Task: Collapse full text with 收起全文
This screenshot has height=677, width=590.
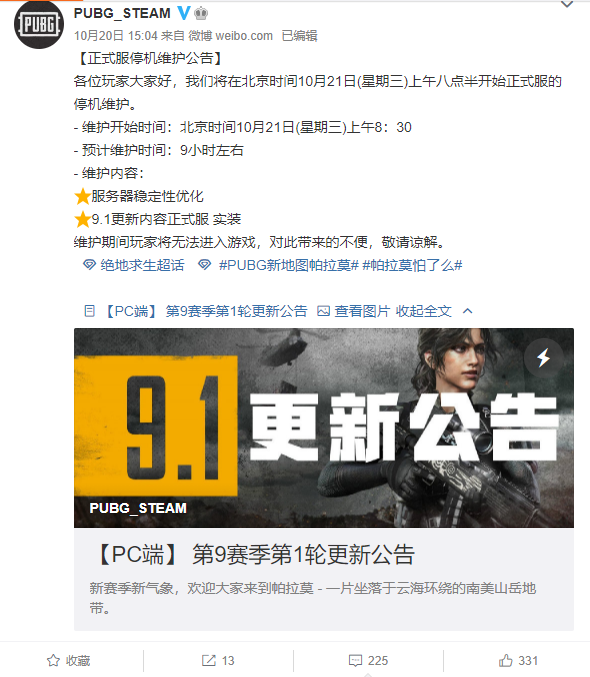Action: coord(424,311)
